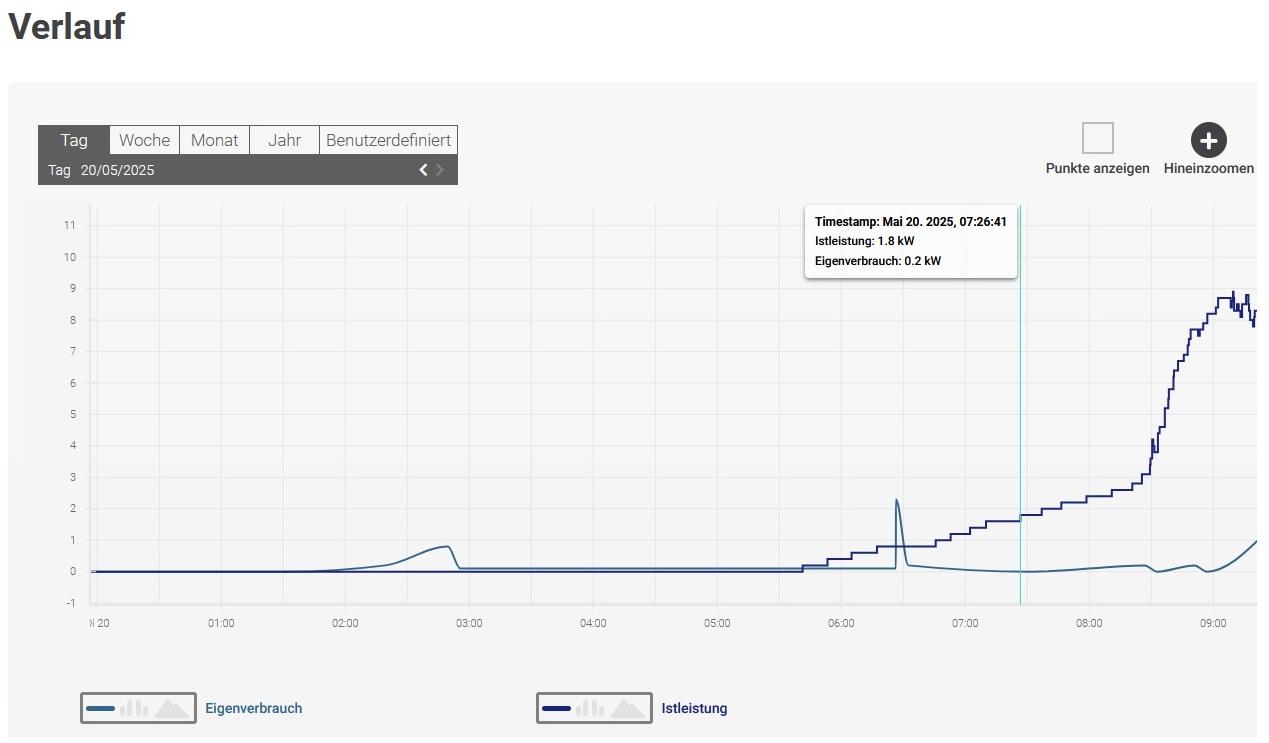Select bar chart icon for Eigenverbrauch
The height and width of the screenshot is (743, 1269).
click(134, 708)
